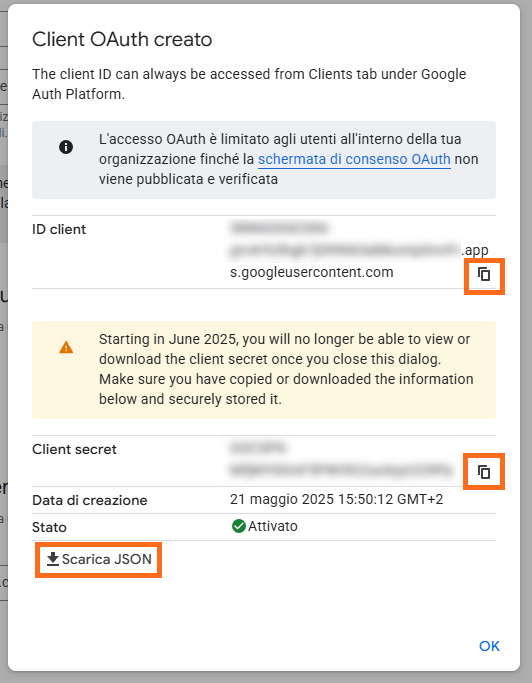Click the Data di creazione label
Screen dimensions: 532x683
90,500
